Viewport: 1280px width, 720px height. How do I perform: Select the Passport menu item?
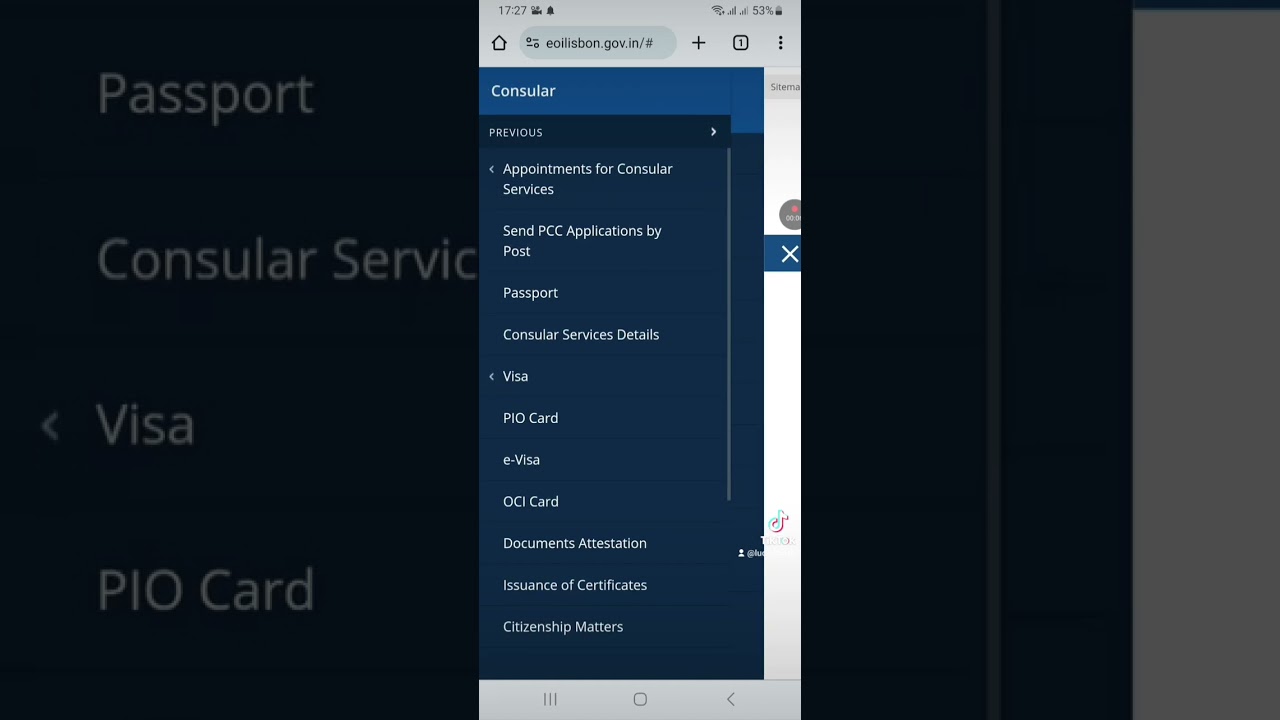pos(530,293)
